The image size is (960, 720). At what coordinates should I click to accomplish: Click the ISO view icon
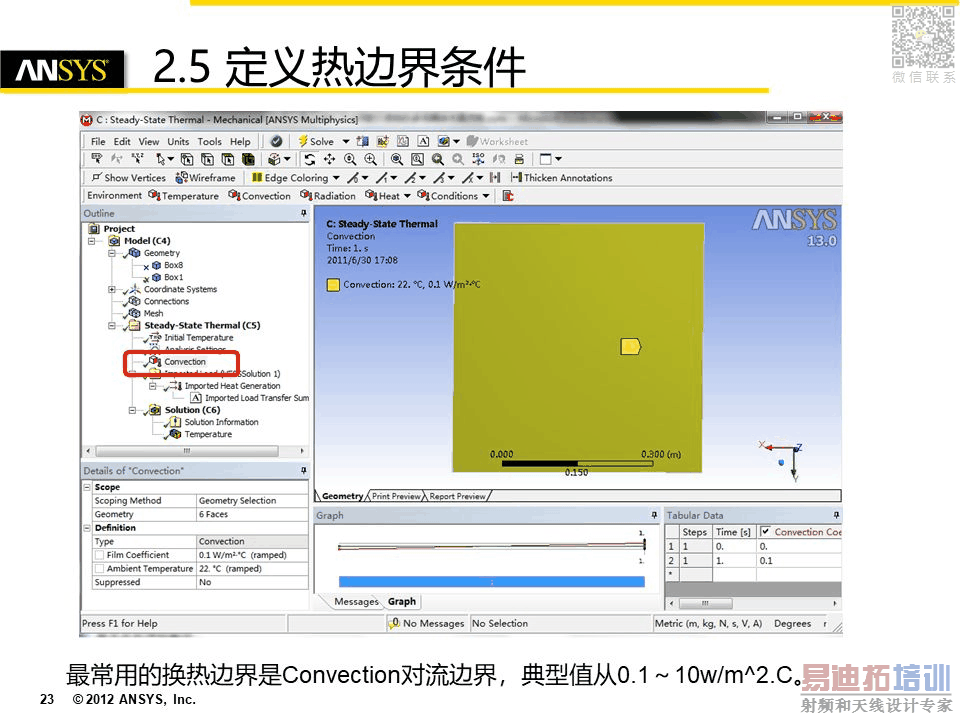pyautogui.click(x=478, y=159)
